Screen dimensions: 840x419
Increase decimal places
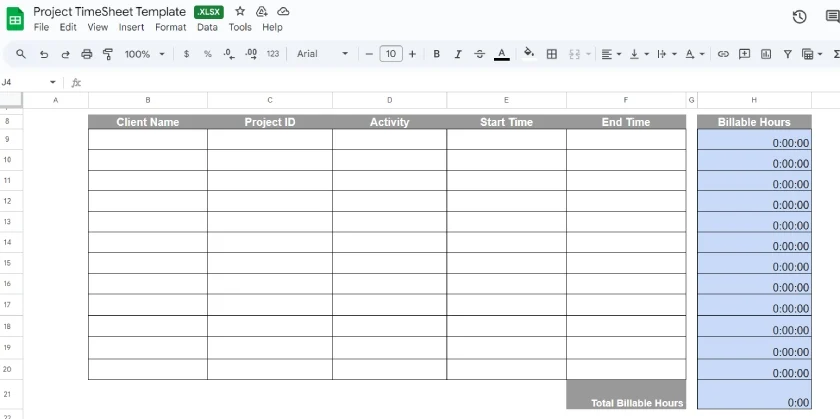[x=251, y=54]
